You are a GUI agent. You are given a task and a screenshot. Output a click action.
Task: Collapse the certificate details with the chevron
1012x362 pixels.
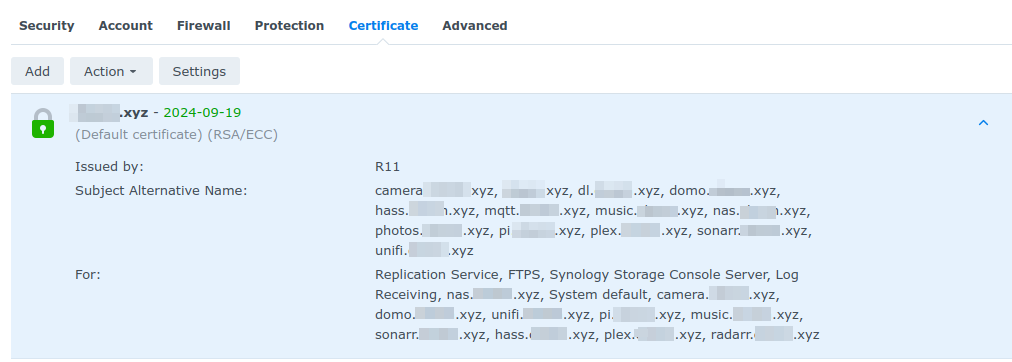(x=983, y=123)
